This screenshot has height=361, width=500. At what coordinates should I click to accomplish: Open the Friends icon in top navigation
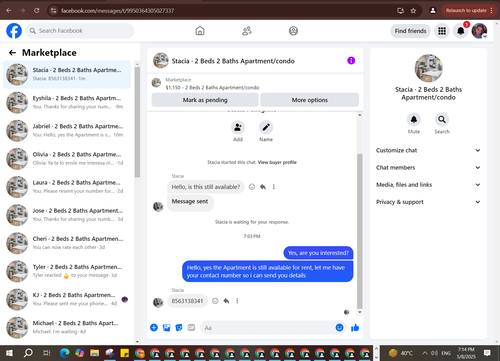[x=247, y=31]
